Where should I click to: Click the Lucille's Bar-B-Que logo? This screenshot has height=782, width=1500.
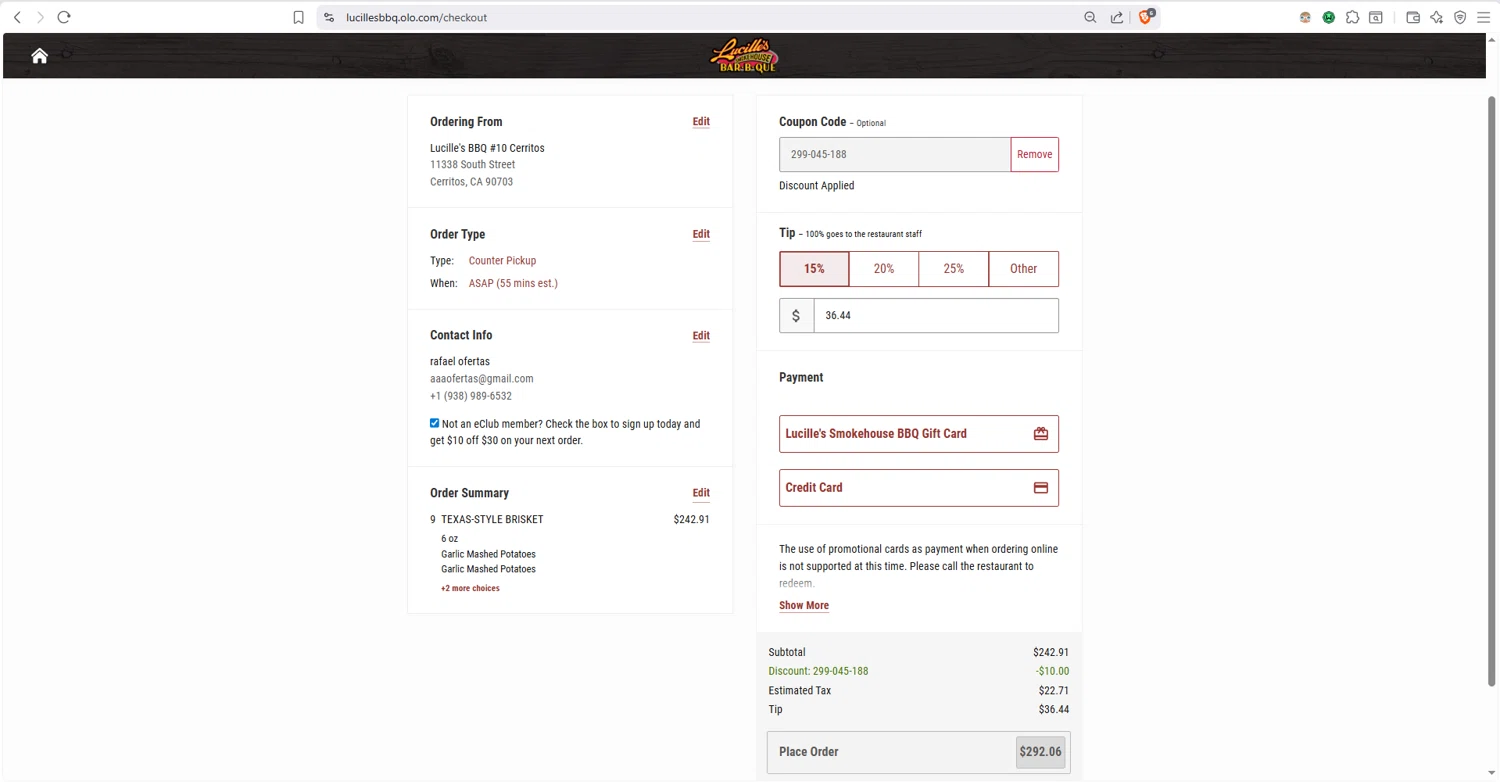744,56
